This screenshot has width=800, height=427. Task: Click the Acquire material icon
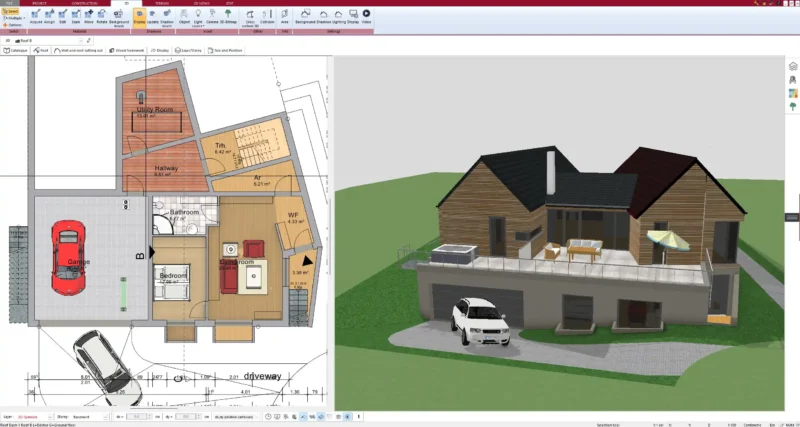(36, 15)
